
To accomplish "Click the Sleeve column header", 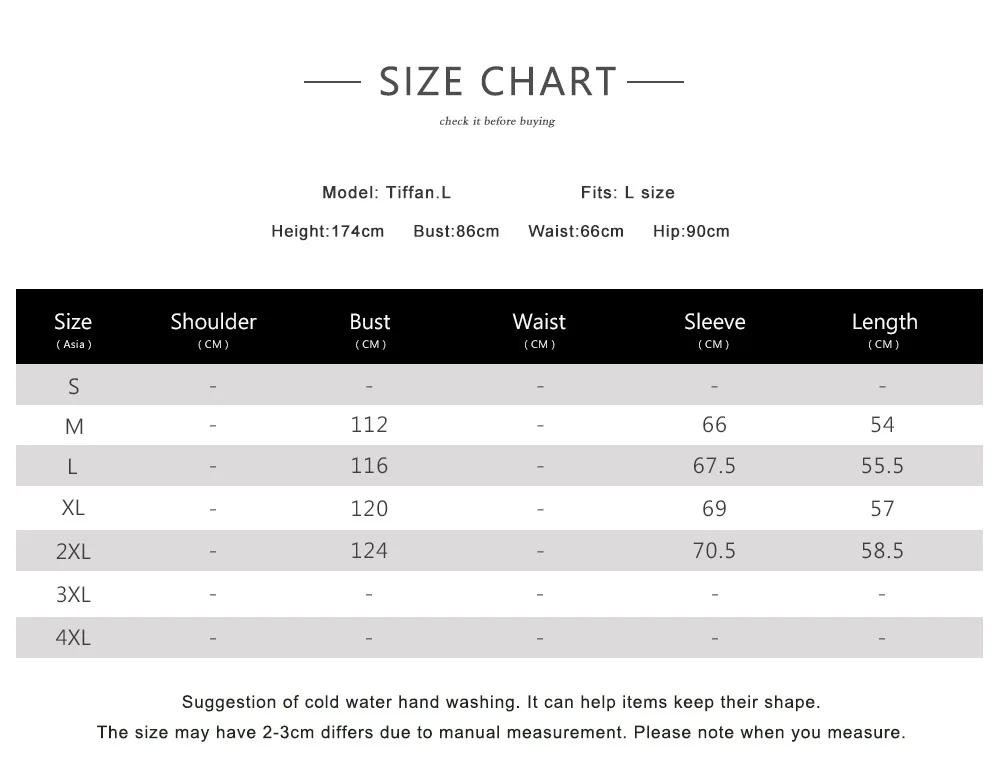I will [x=714, y=328].
